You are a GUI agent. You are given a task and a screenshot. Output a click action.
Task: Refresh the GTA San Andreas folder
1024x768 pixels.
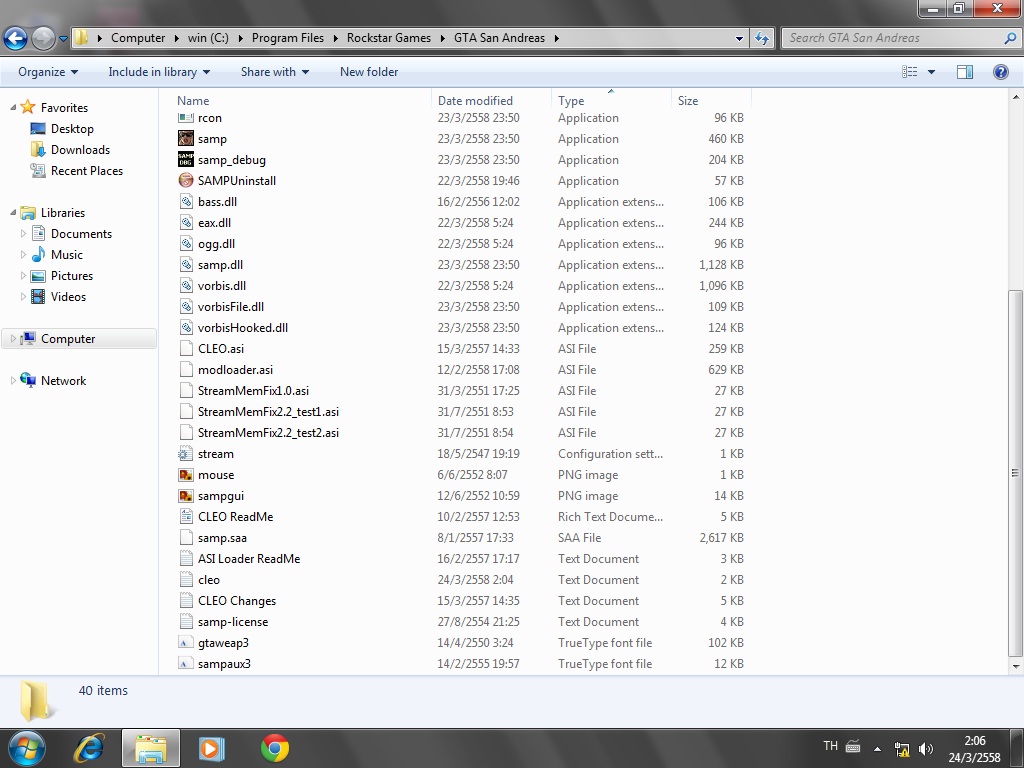[x=761, y=38]
